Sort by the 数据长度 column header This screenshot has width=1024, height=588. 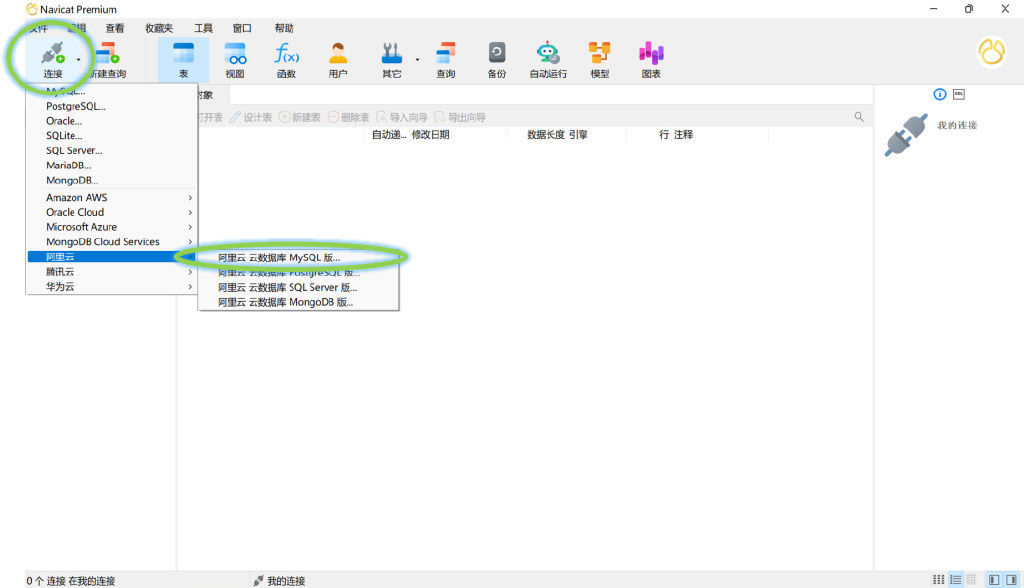coord(546,135)
